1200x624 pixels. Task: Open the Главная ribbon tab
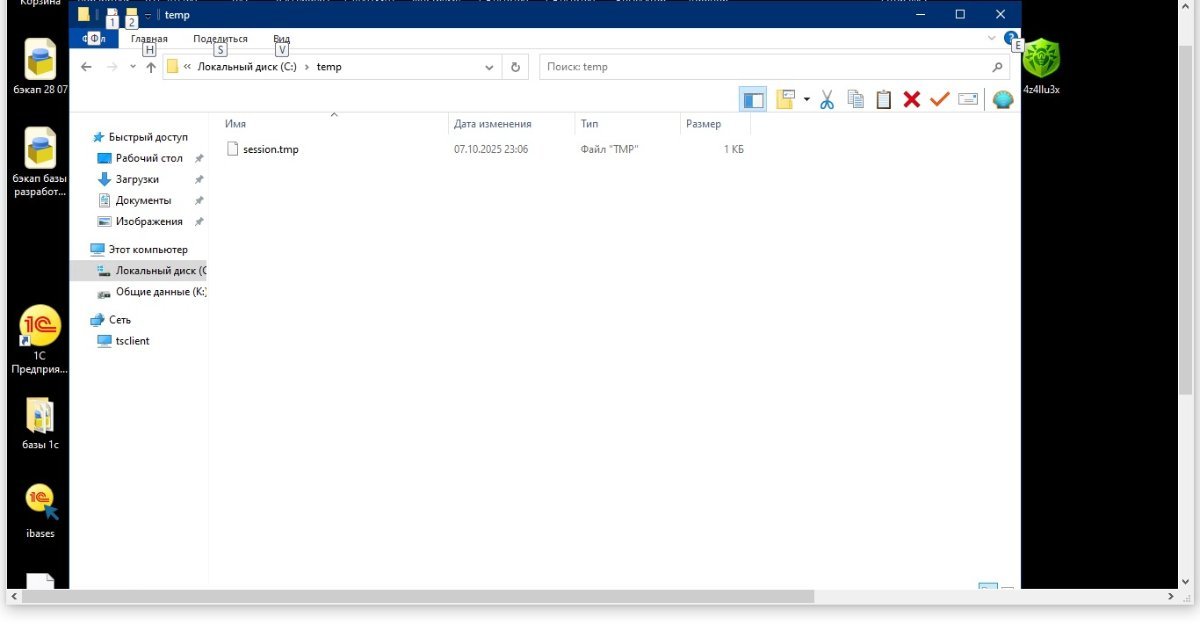click(149, 39)
